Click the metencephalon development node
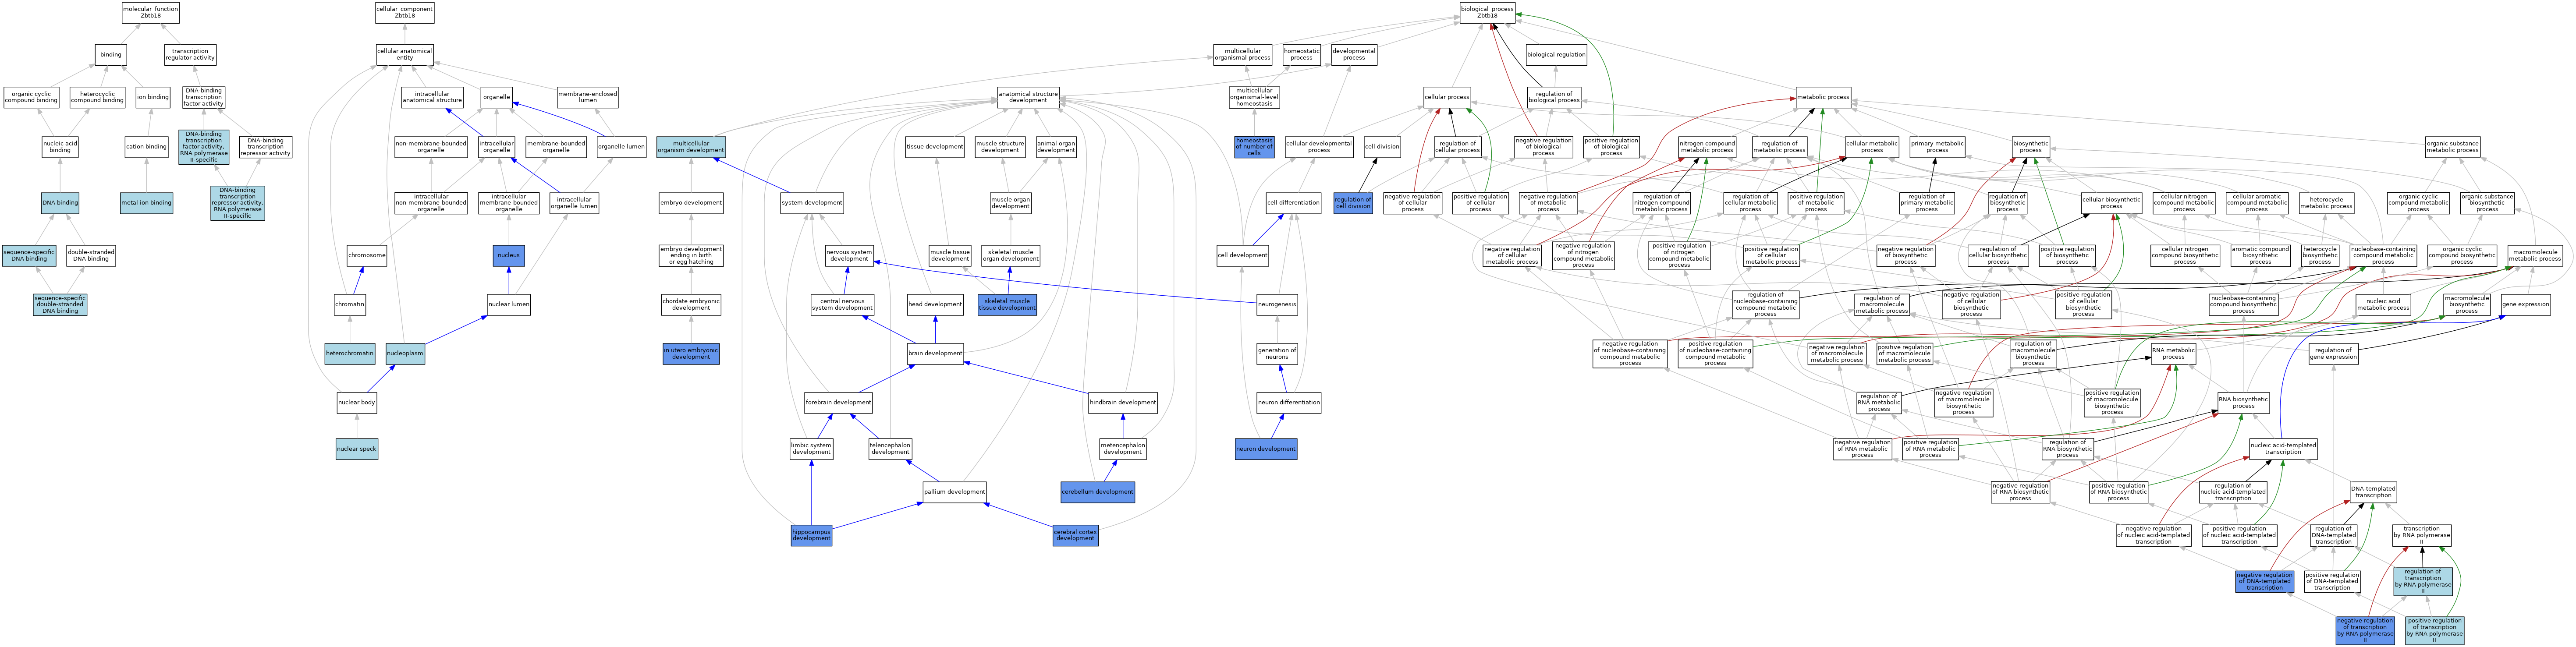The width and height of the screenshot is (2576, 647). pyautogui.click(x=1123, y=449)
